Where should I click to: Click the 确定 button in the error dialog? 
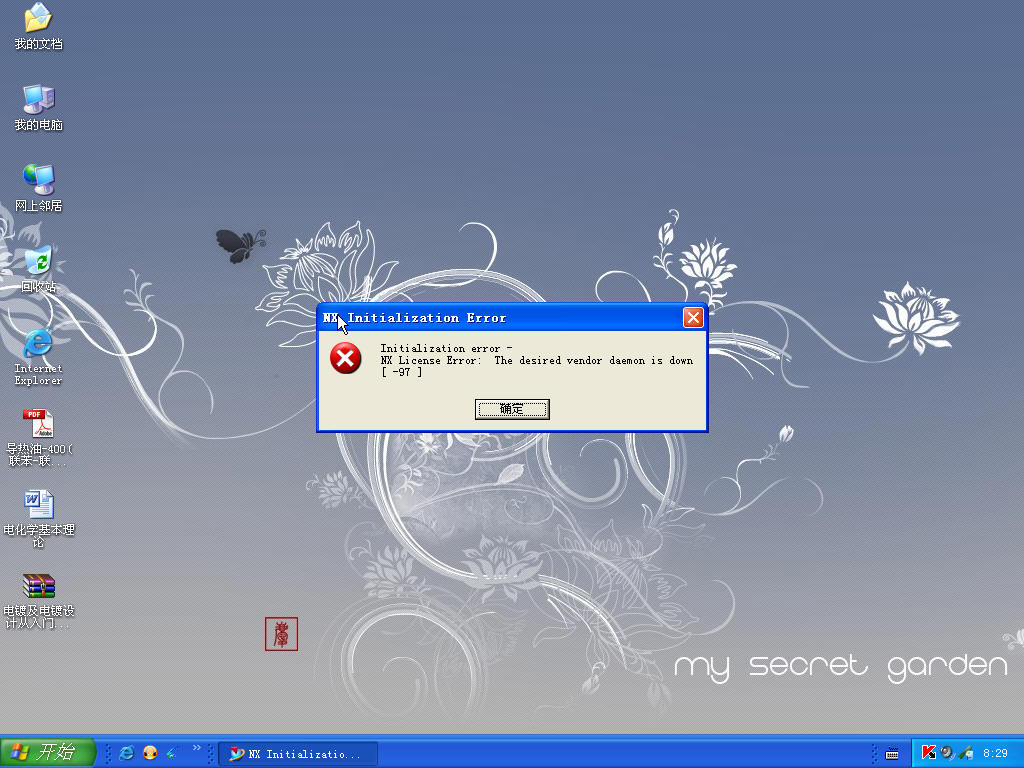512,409
